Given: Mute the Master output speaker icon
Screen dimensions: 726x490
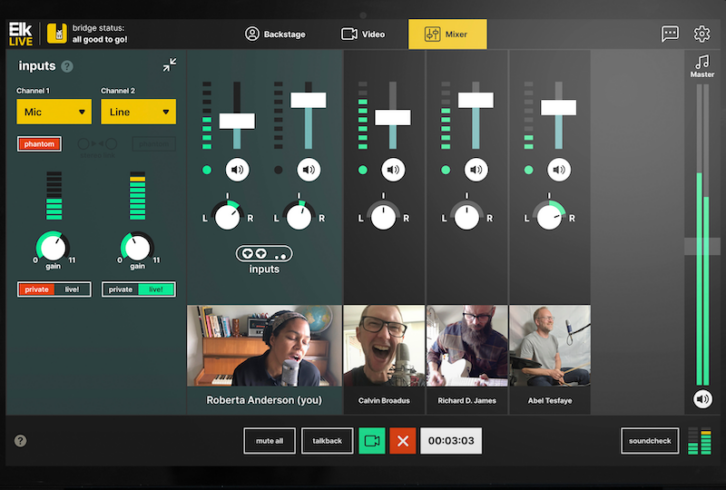Looking at the screenshot, I should (702, 399).
